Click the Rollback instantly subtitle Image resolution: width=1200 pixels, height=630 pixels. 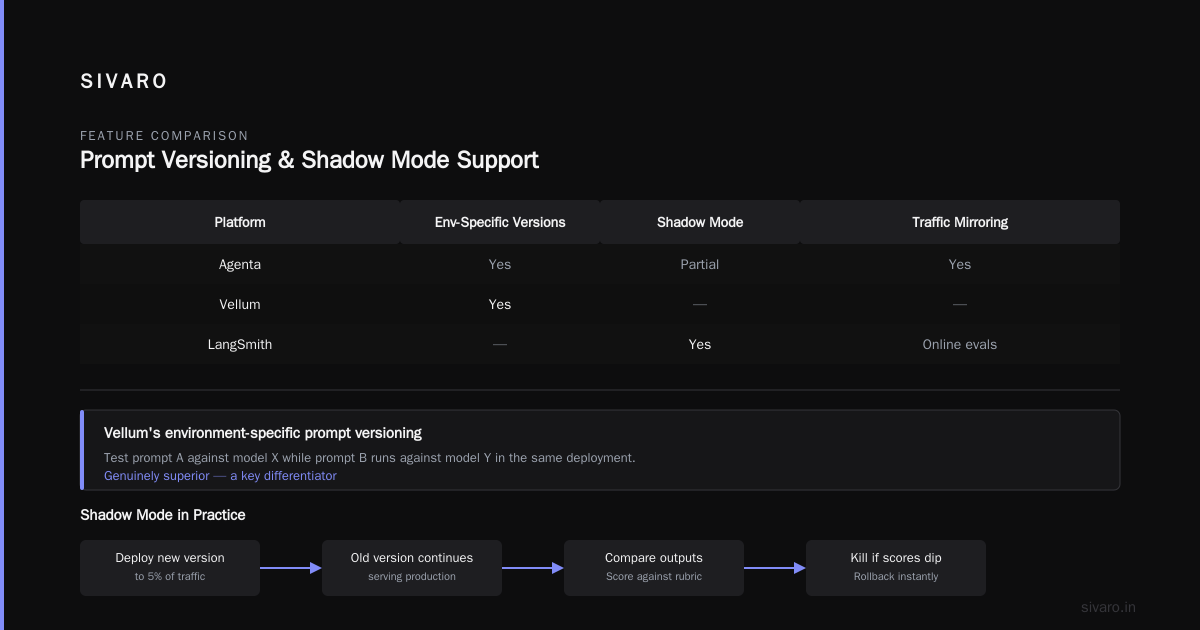click(896, 577)
